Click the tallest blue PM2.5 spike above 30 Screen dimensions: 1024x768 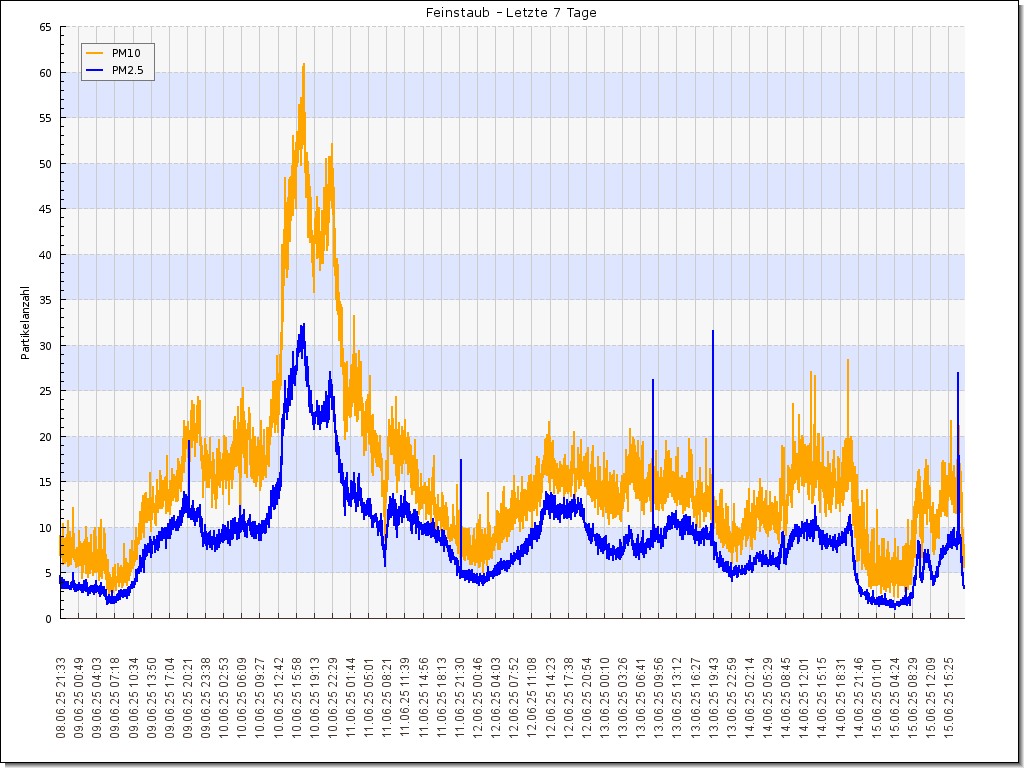[x=712, y=332]
